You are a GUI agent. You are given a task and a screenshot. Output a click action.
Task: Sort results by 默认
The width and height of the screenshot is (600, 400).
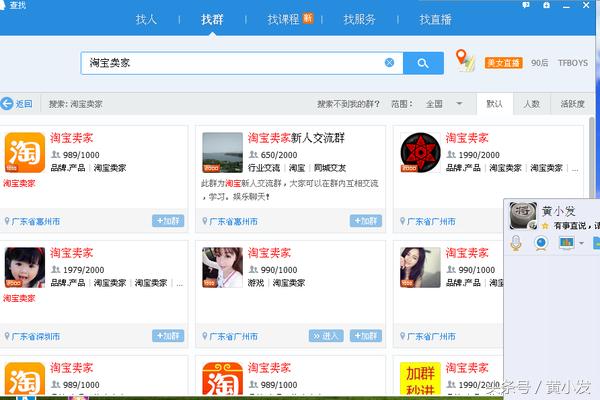click(494, 104)
